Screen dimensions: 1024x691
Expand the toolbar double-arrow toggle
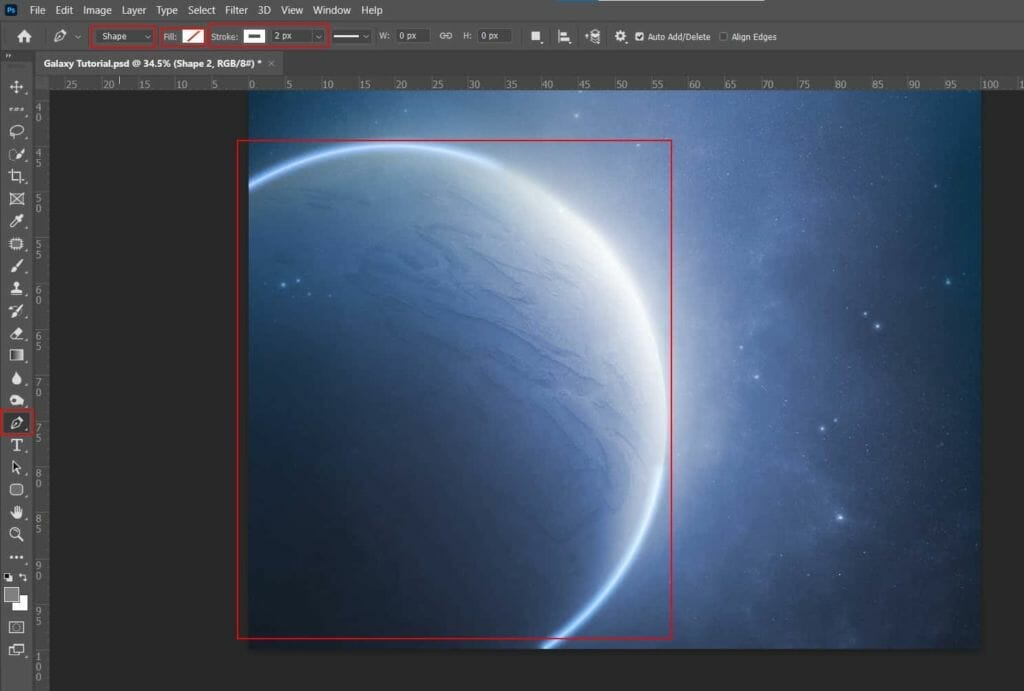tap(8, 56)
